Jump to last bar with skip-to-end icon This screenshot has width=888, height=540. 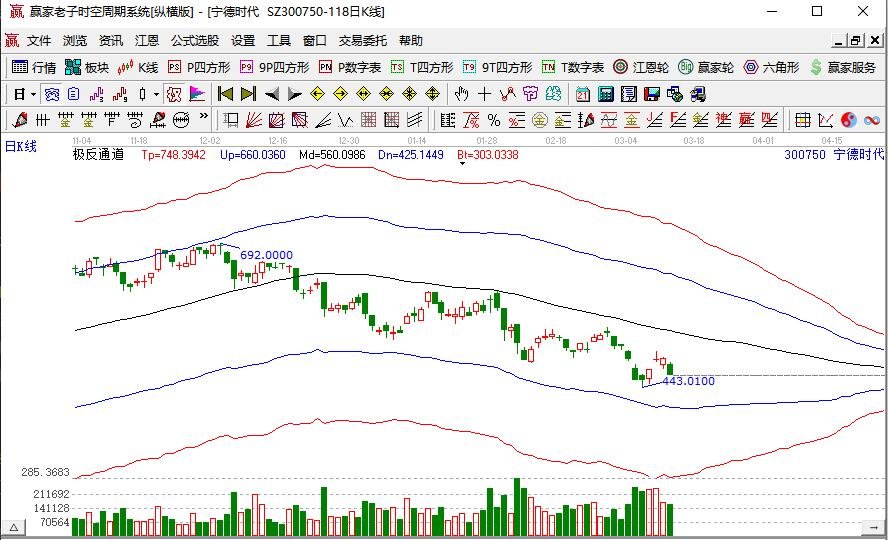click(x=248, y=94)
